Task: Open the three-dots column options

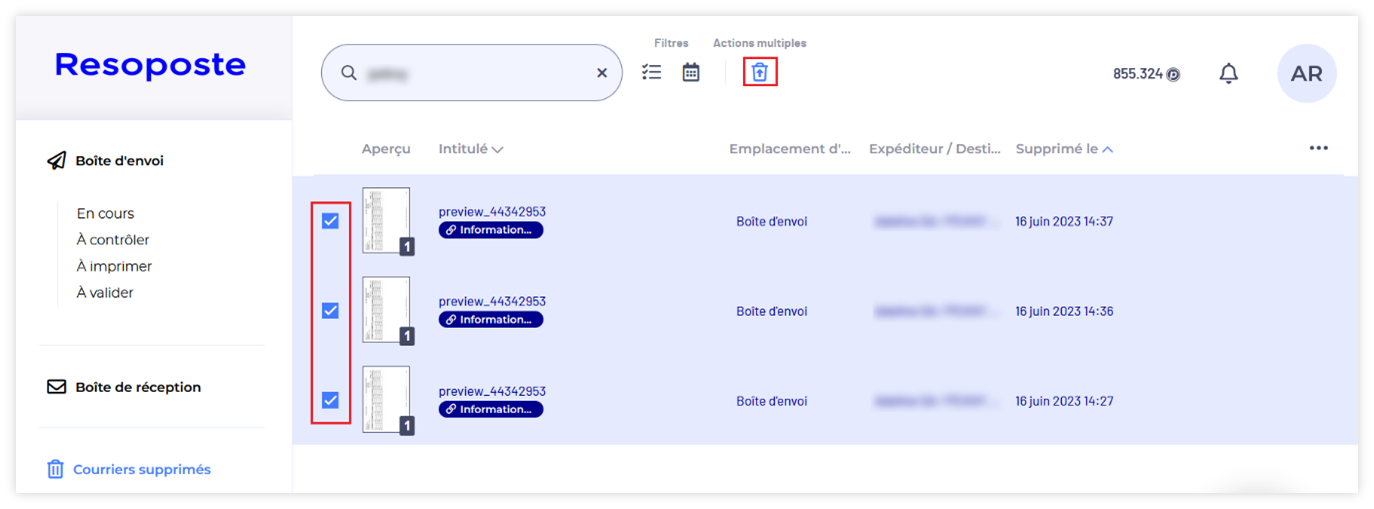Action: click(1318, 148)
